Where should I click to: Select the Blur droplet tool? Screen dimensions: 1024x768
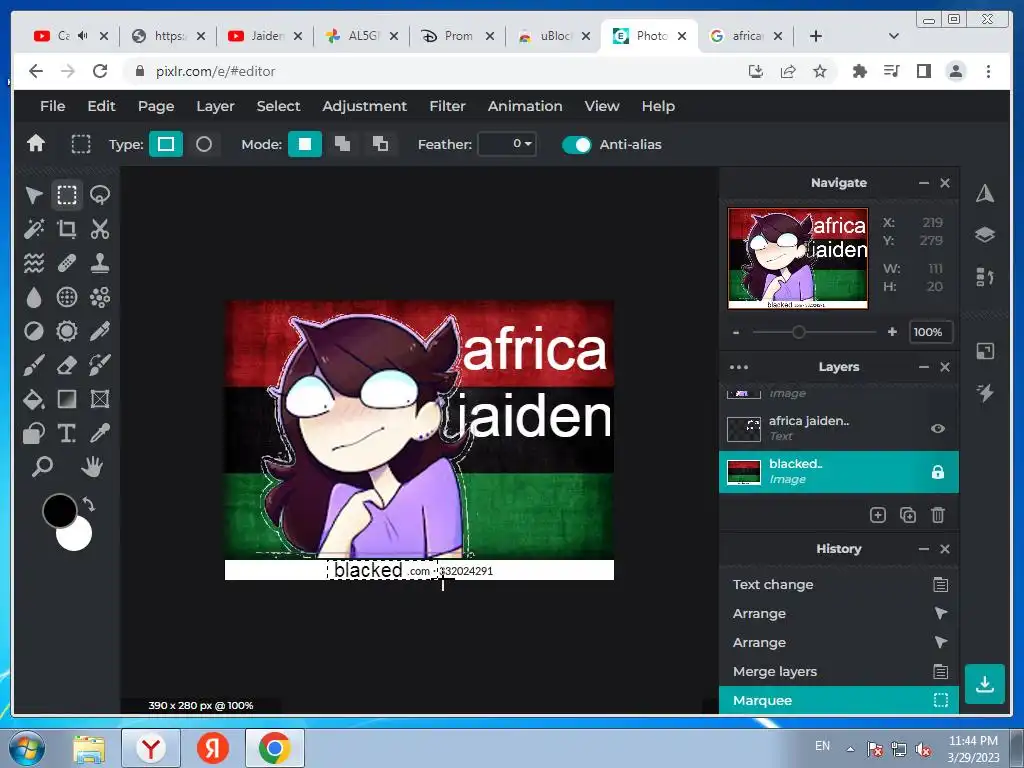point(33,297)
